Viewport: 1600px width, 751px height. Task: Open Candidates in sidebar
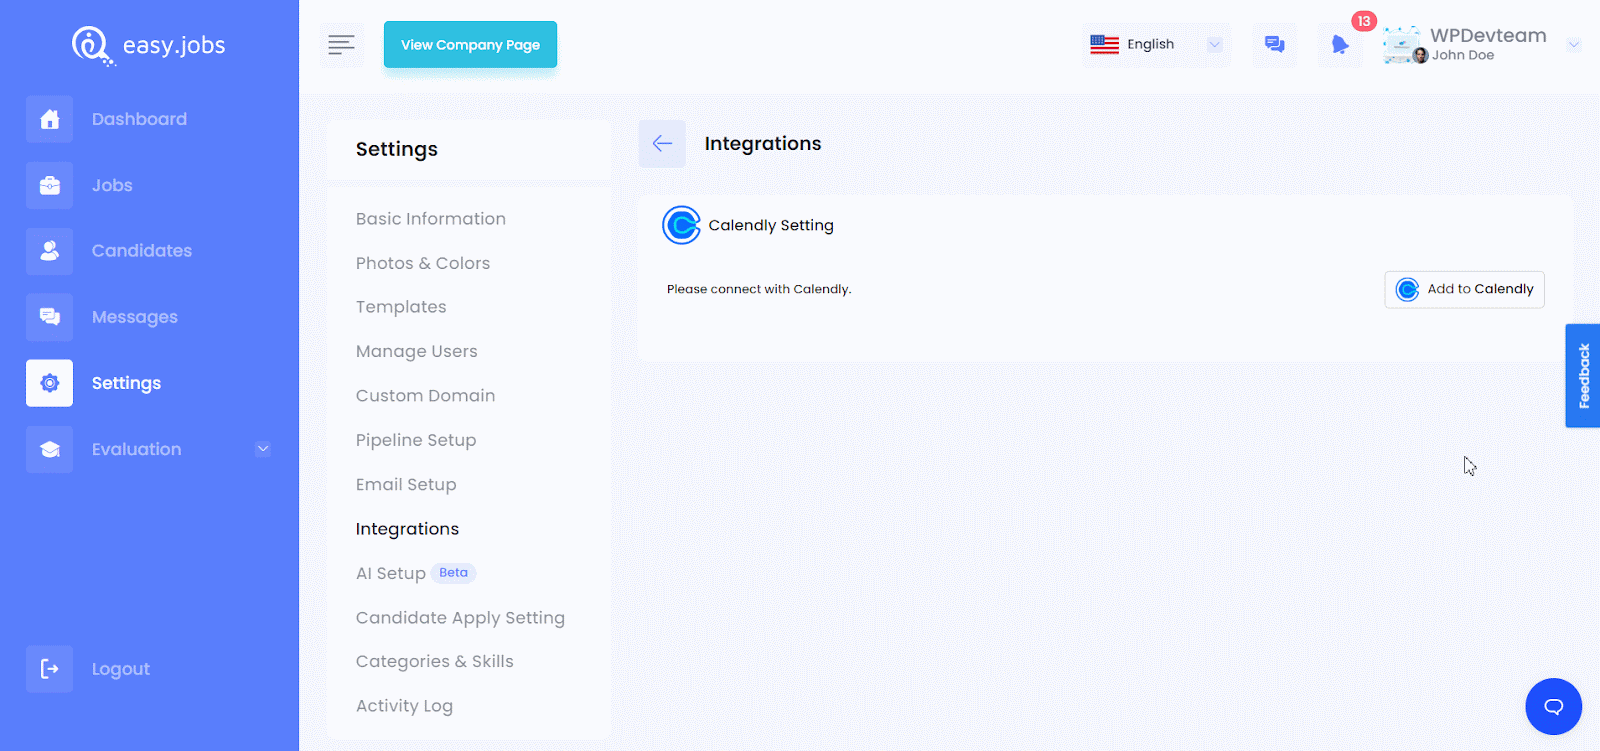pos(142,251)
